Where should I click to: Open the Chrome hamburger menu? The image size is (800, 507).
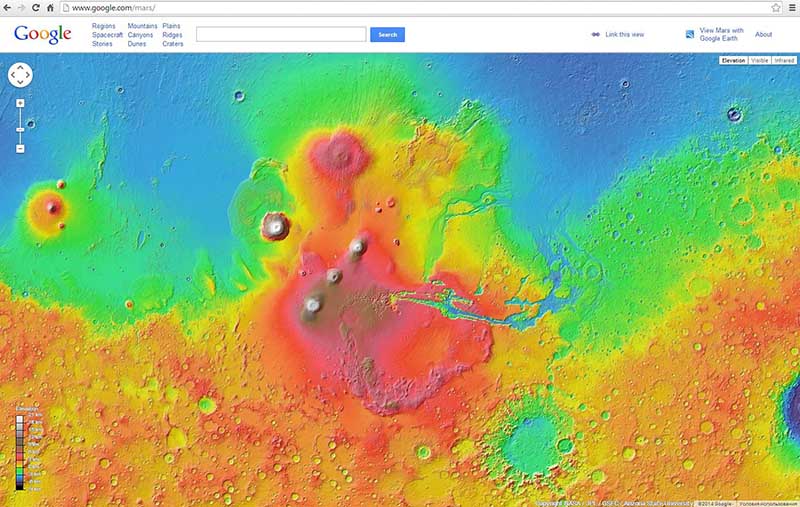pyautogui.click(x=790, y=7)
